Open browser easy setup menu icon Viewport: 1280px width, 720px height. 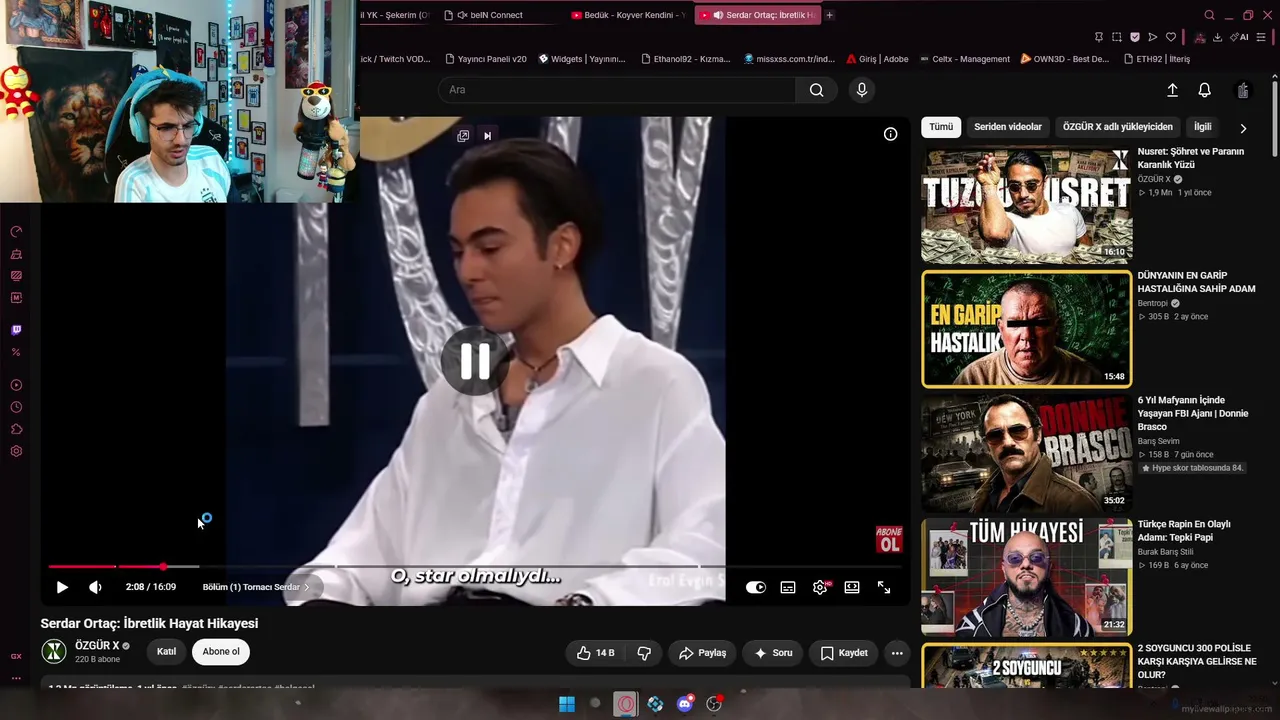1261,37
